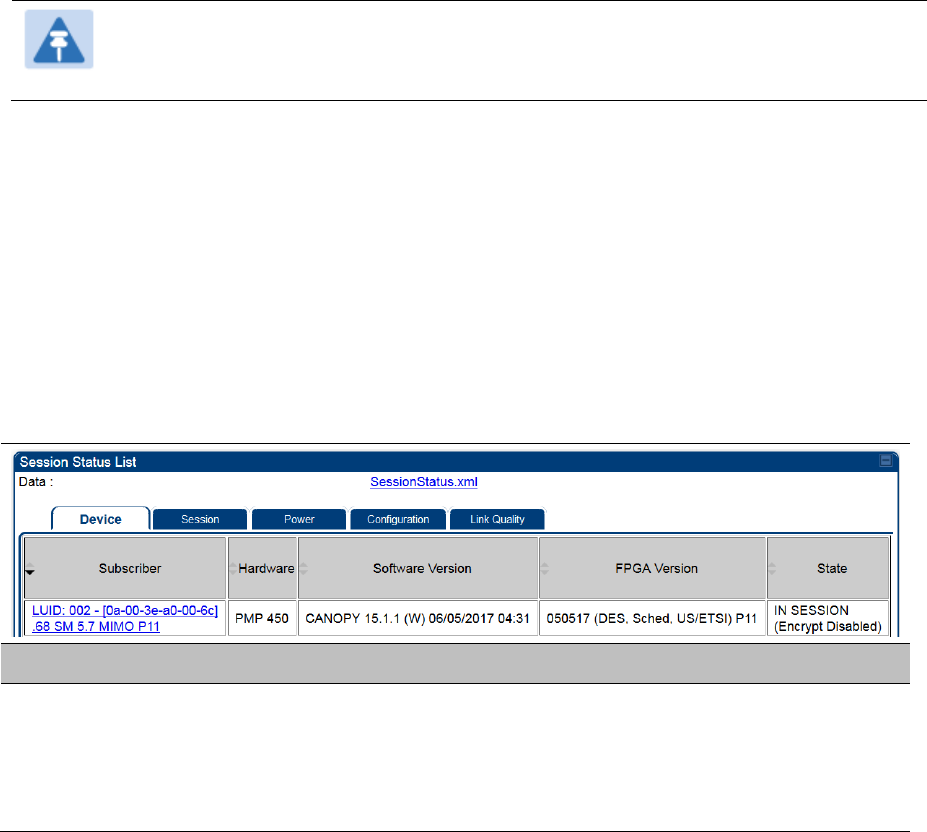Click the blue pushpin note icon

(x=59, y=39)
